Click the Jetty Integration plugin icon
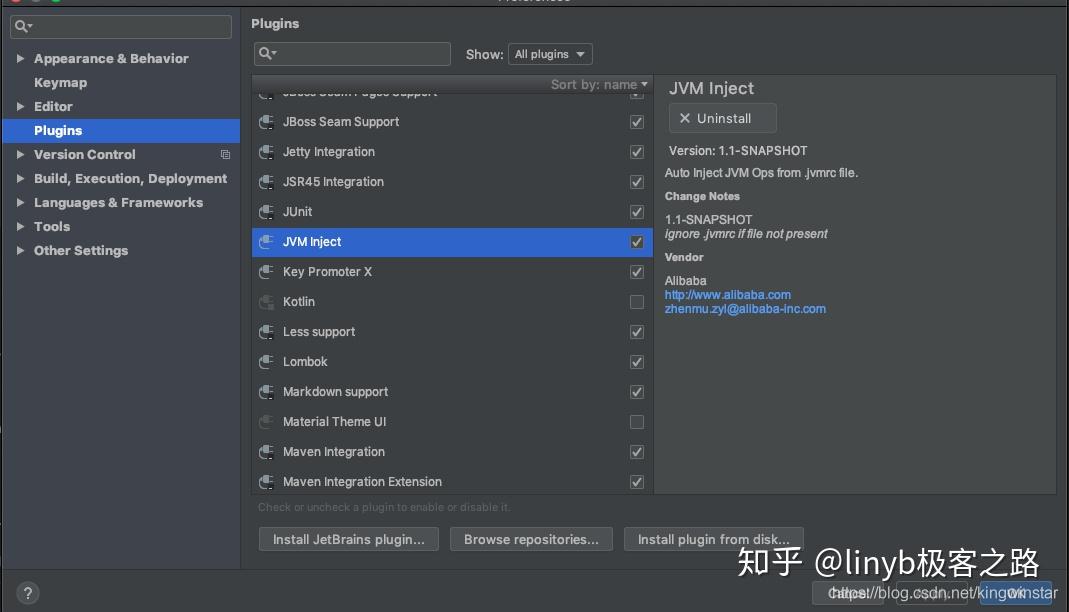Image resolution: width=1069 pixels, height=612 pixels. tap(267, 152)
